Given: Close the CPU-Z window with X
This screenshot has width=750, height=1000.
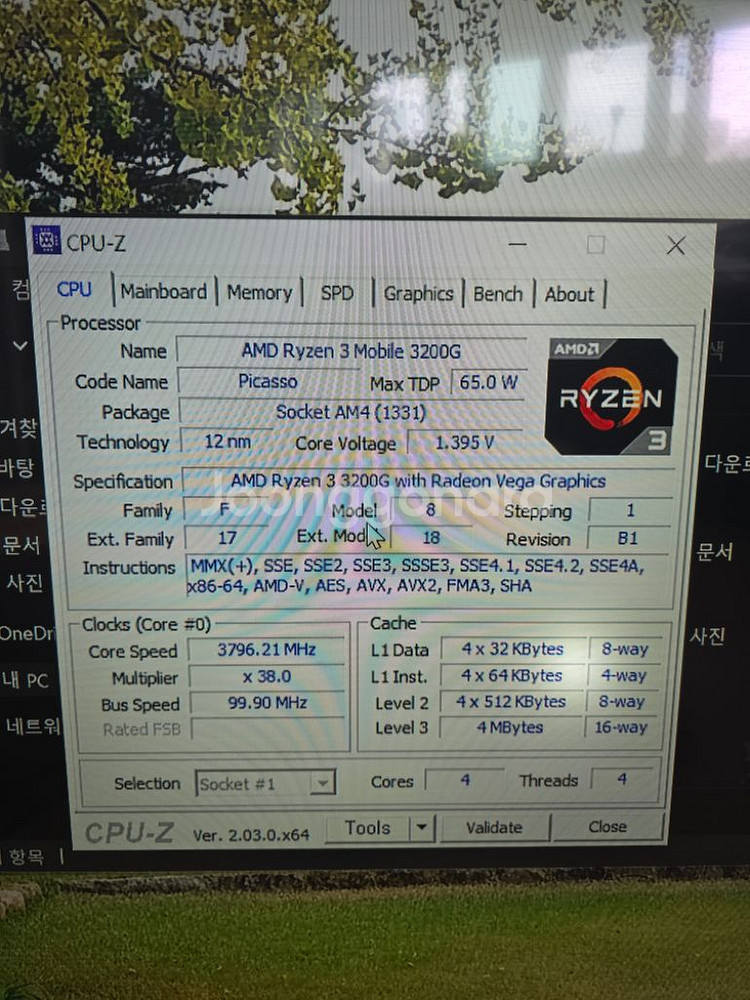Looking at the screenshot, I should [x=675, y=246].
